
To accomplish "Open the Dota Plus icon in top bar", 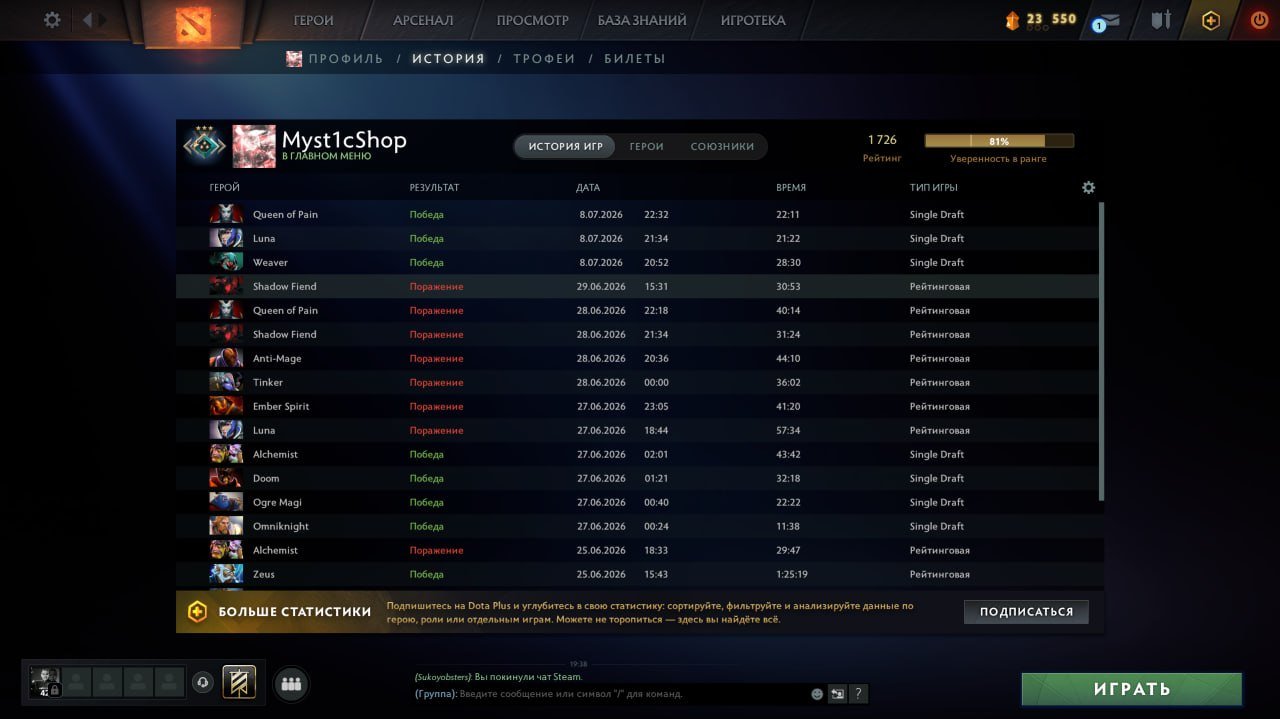I will tap(1211, 20).
